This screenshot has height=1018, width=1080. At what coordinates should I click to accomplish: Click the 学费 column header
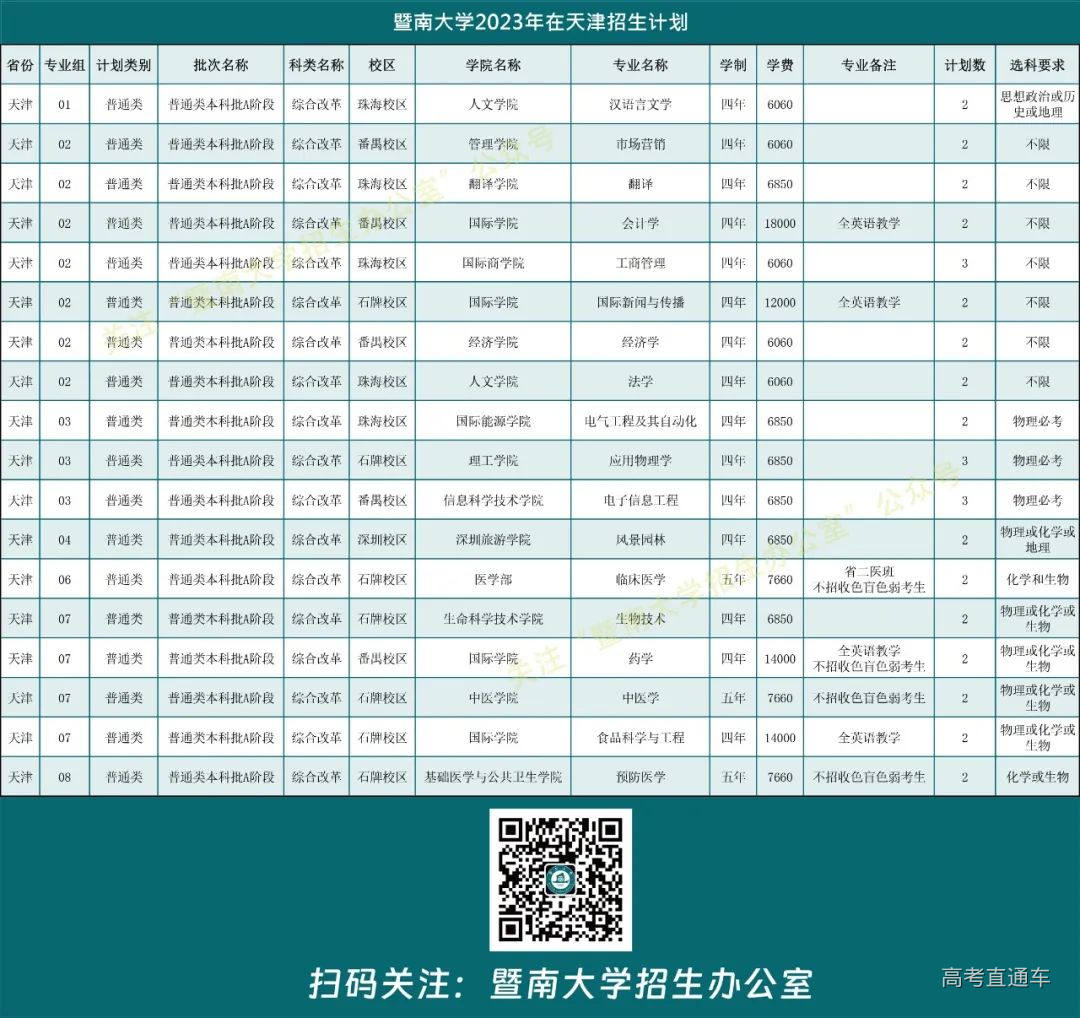[779, 65]
